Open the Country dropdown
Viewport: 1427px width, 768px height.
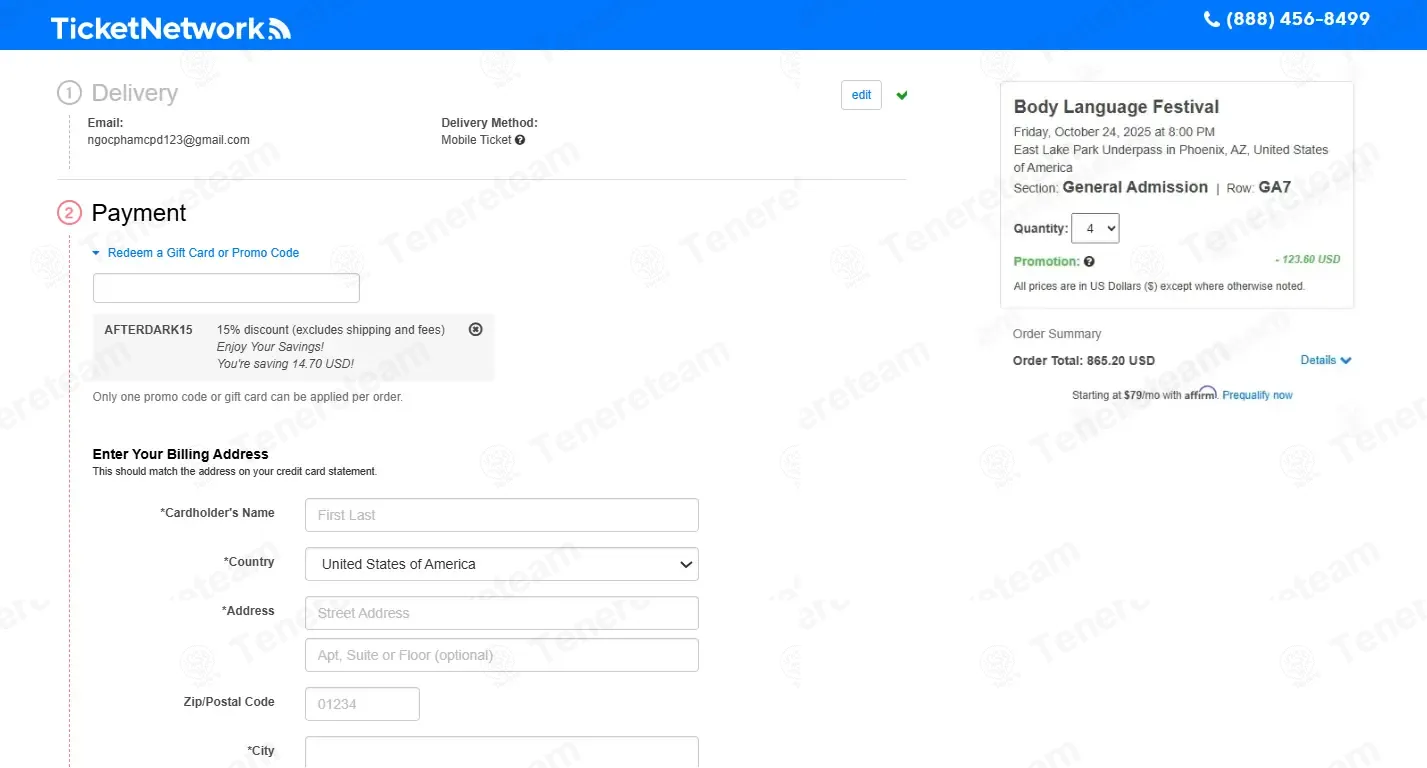click(x=502, y=564)
